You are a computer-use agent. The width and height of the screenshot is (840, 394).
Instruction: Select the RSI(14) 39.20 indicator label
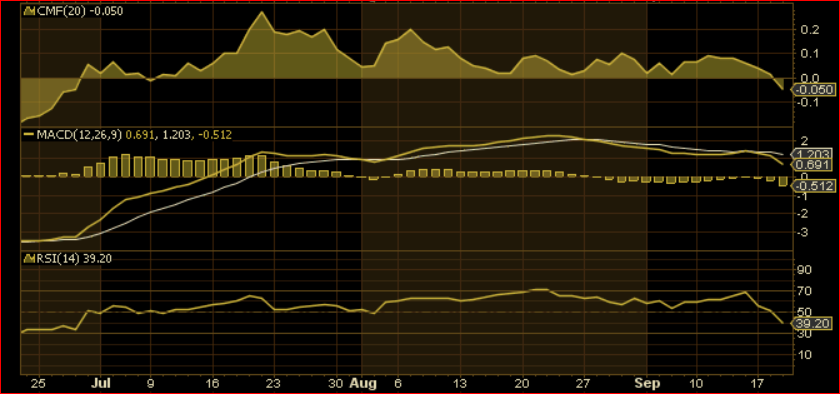(x=73, y=258)
